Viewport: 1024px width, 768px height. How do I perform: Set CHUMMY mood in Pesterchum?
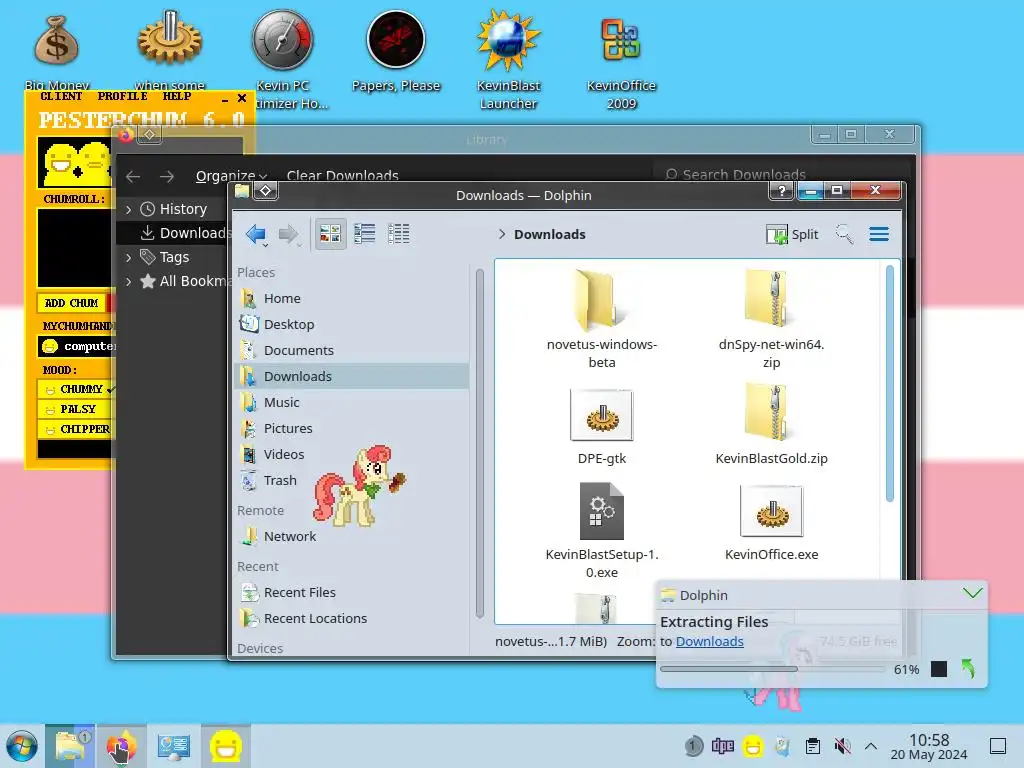[x=76, y=389]
